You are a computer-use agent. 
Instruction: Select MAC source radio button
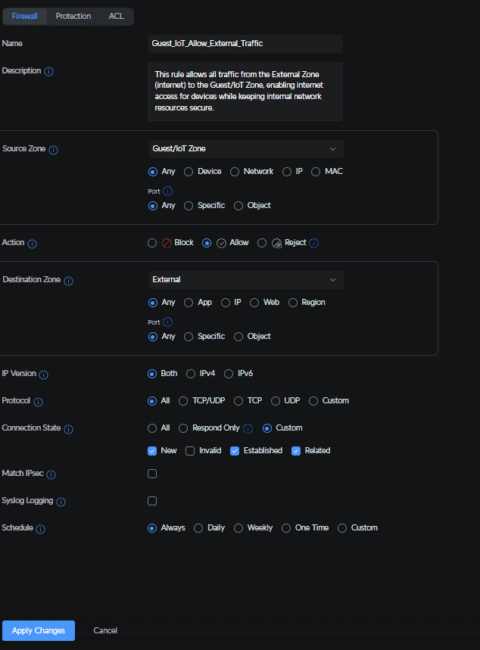point(316,172)
